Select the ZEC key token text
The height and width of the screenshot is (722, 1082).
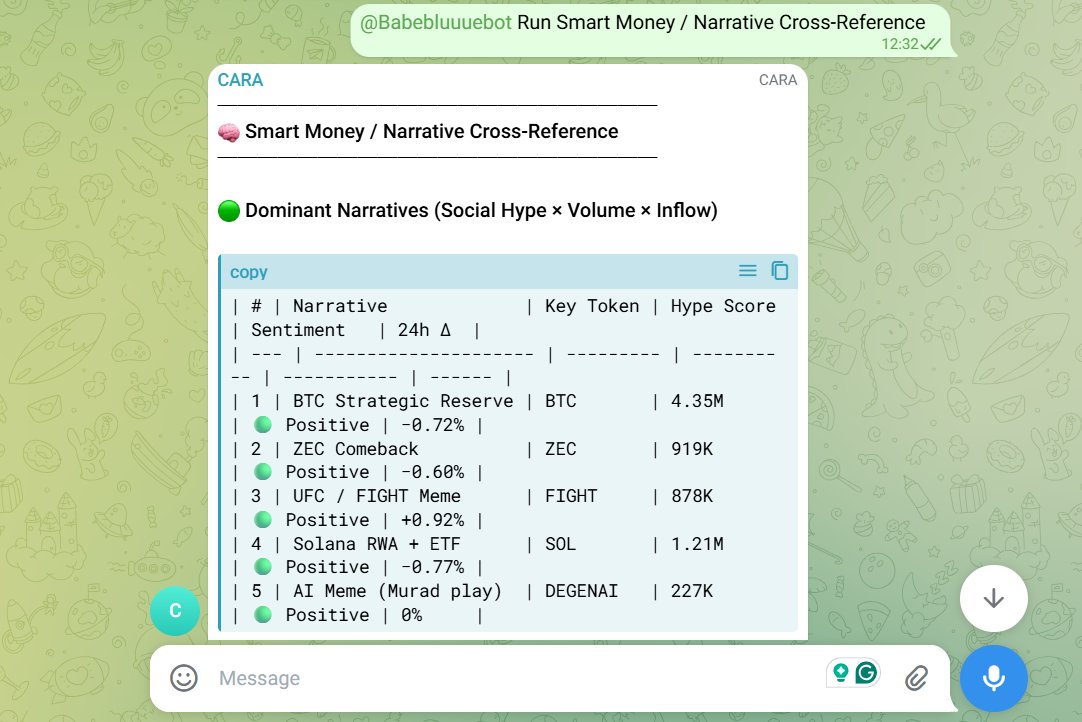coord(560,449)
